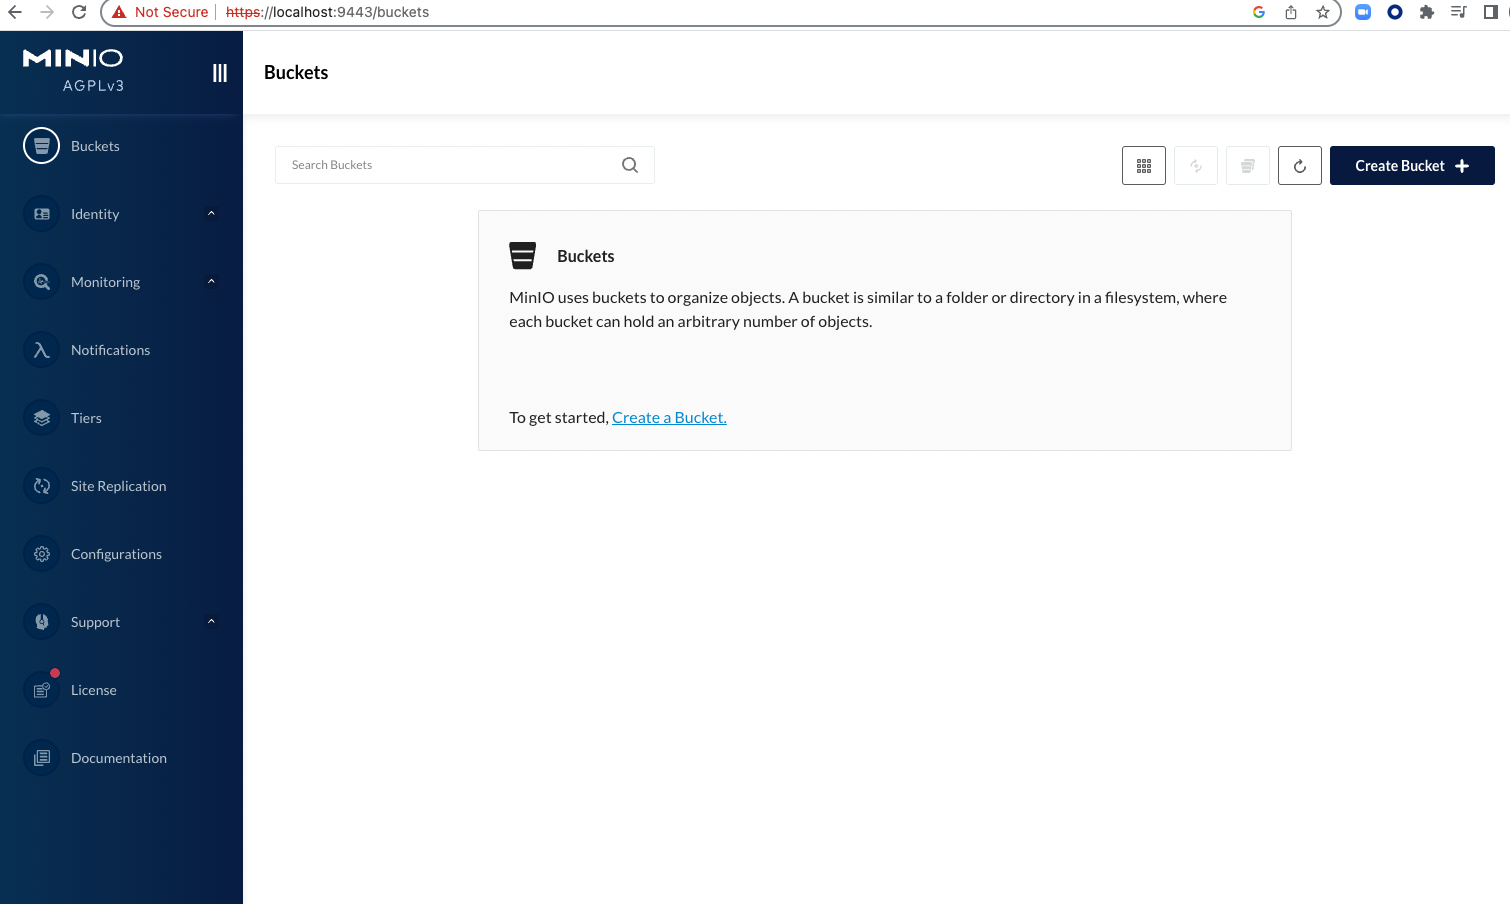This screenshot has height=904, width=1510.
Task: Expand the Identity menu chevron
Action: coord(211,213)
